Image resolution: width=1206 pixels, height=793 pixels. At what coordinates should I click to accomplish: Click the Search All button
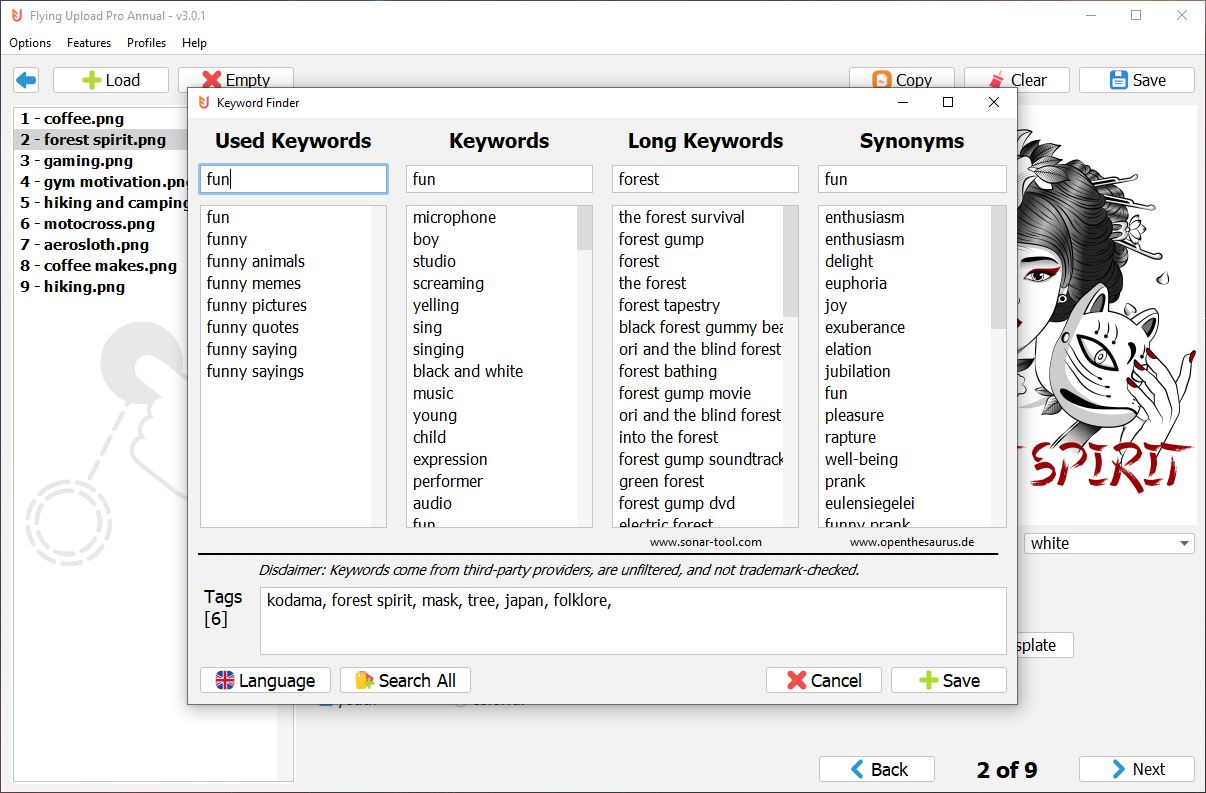(405, 680)
